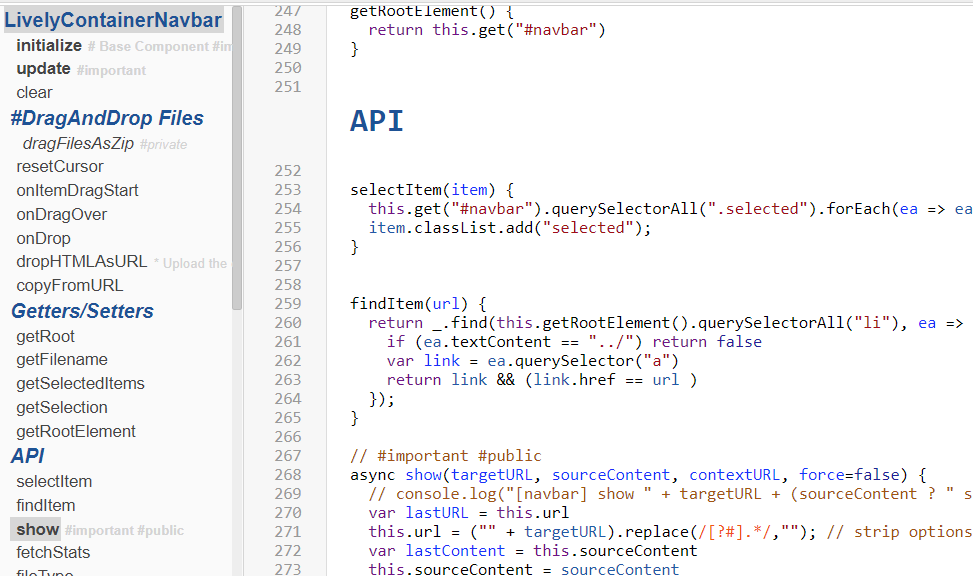
Task: Select LivelyContainerNavbar class header in outline
Action: 113,19
